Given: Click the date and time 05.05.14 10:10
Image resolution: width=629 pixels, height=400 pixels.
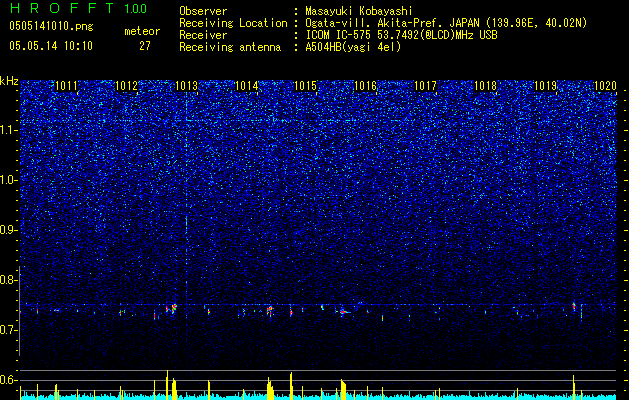Looking at the screenshot, I should [51, 46].
